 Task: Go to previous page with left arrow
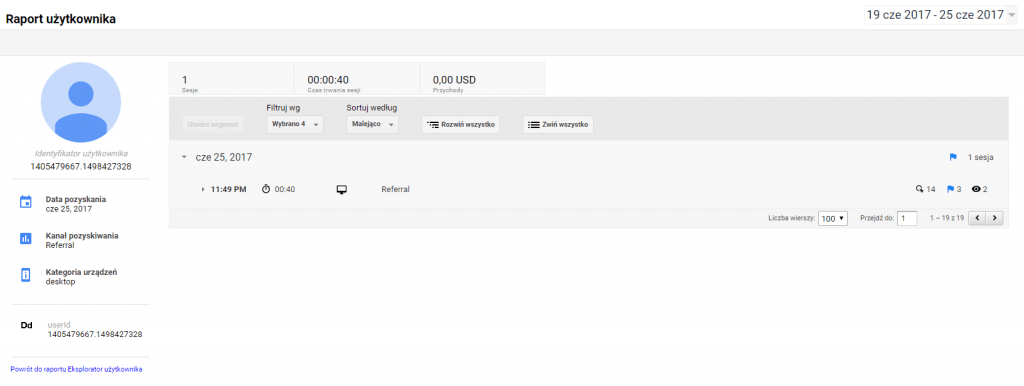977,218
